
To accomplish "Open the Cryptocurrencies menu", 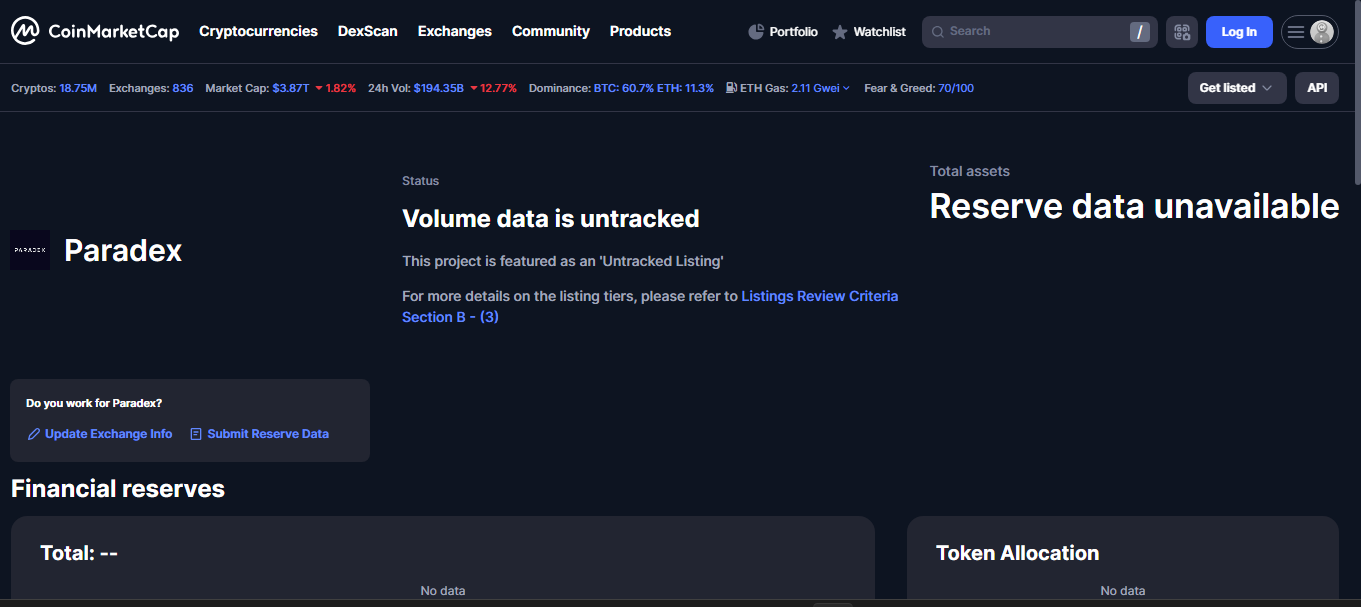I will [x=258, y=31].
